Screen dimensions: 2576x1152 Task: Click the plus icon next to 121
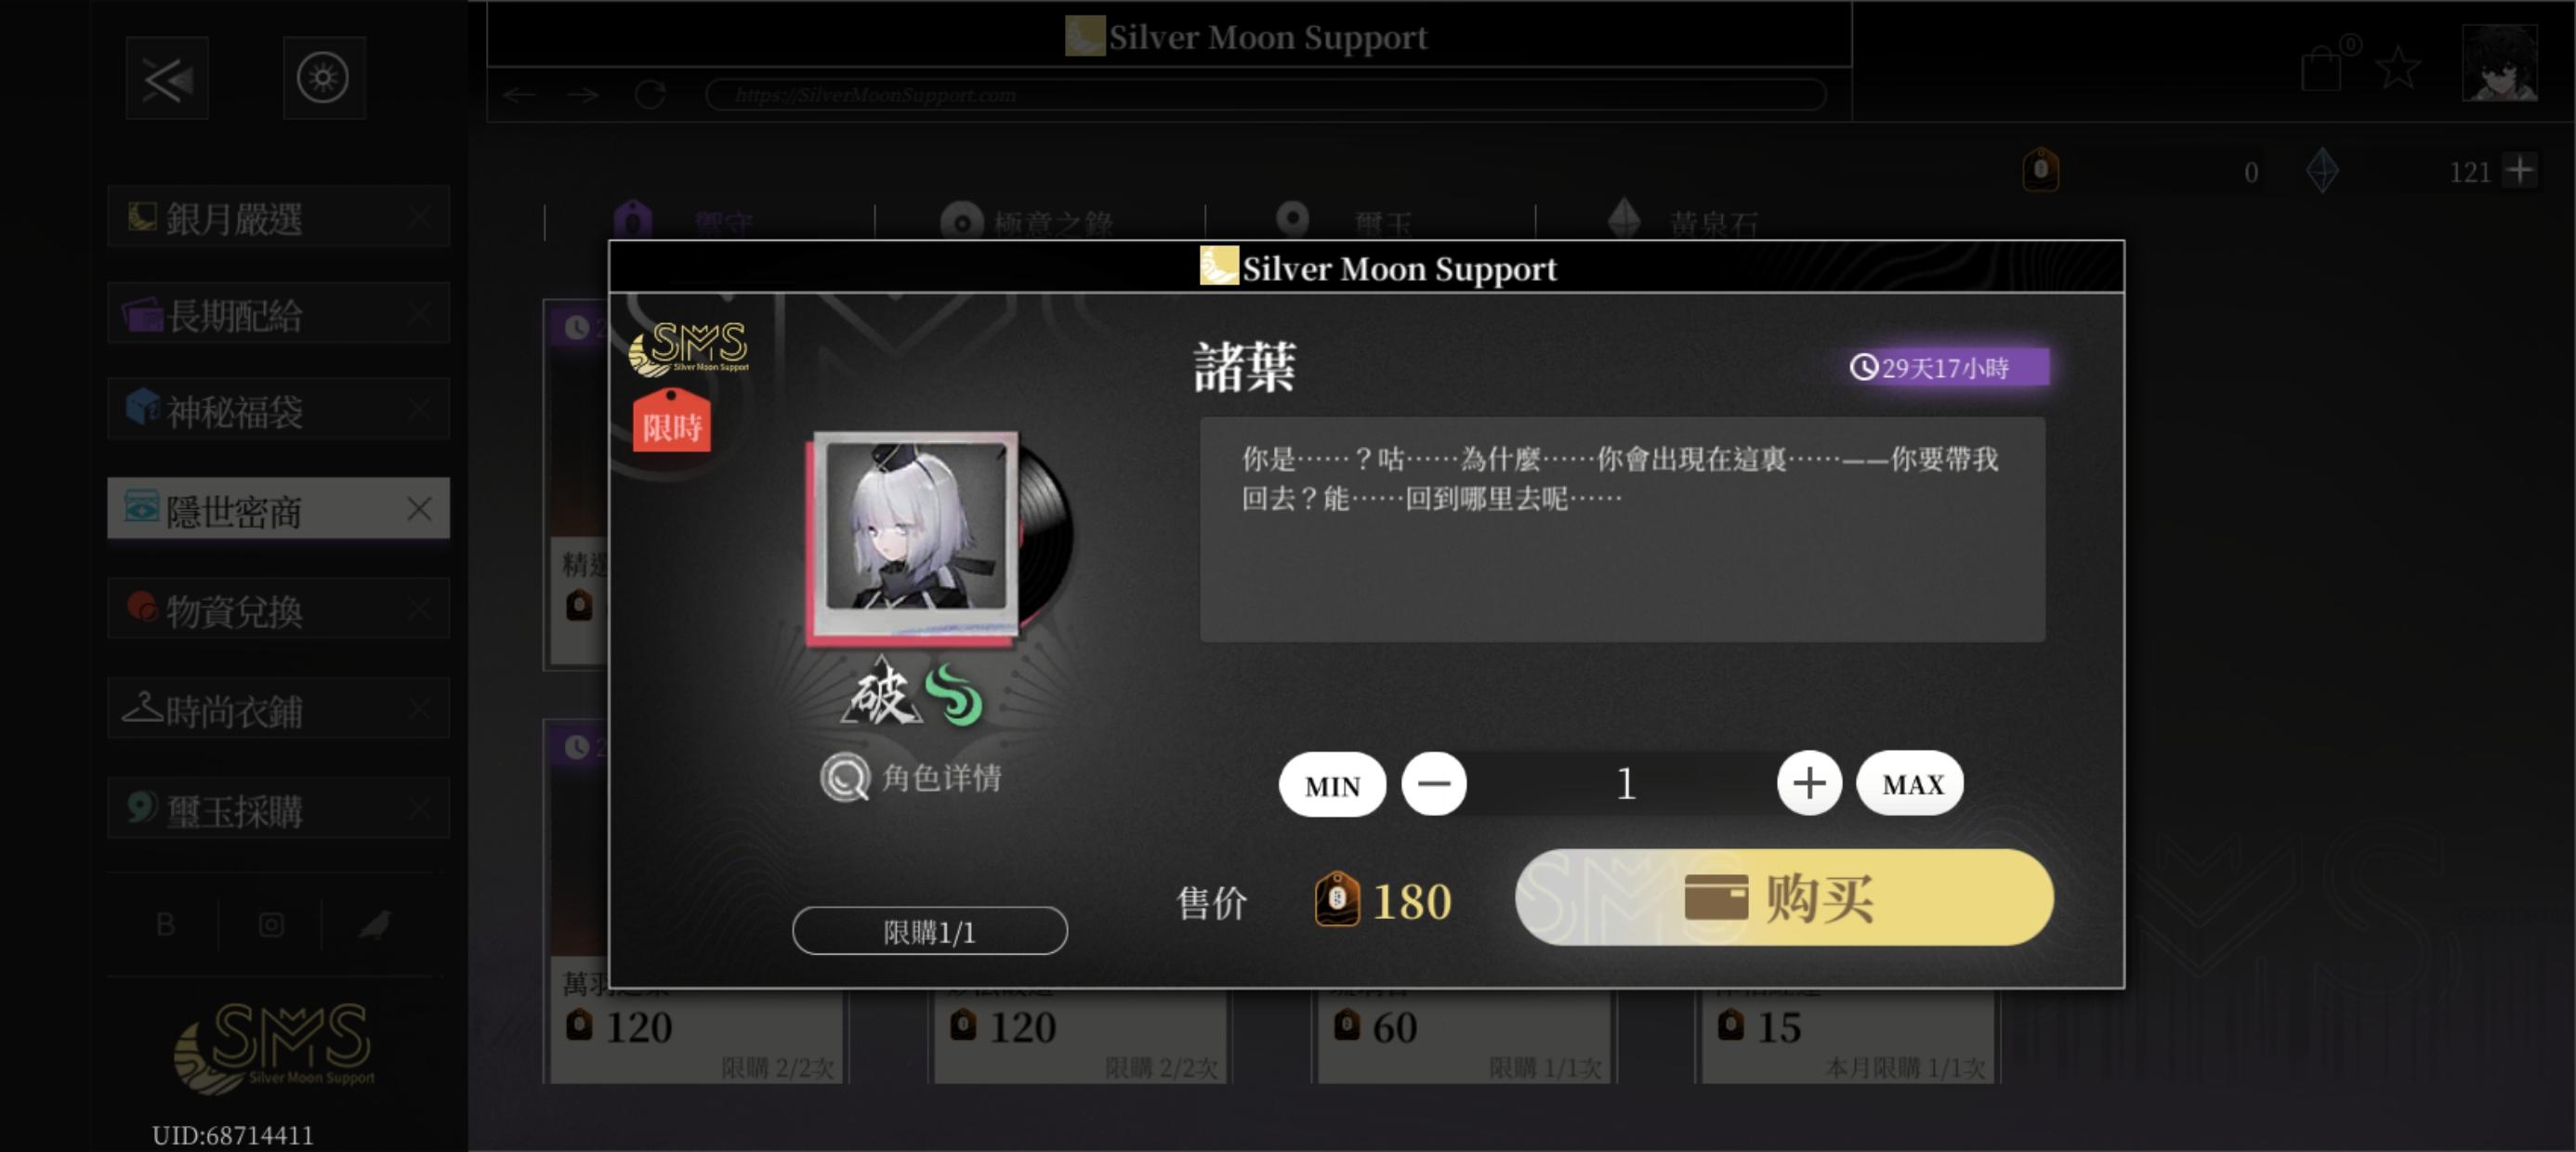(2519, 170)
